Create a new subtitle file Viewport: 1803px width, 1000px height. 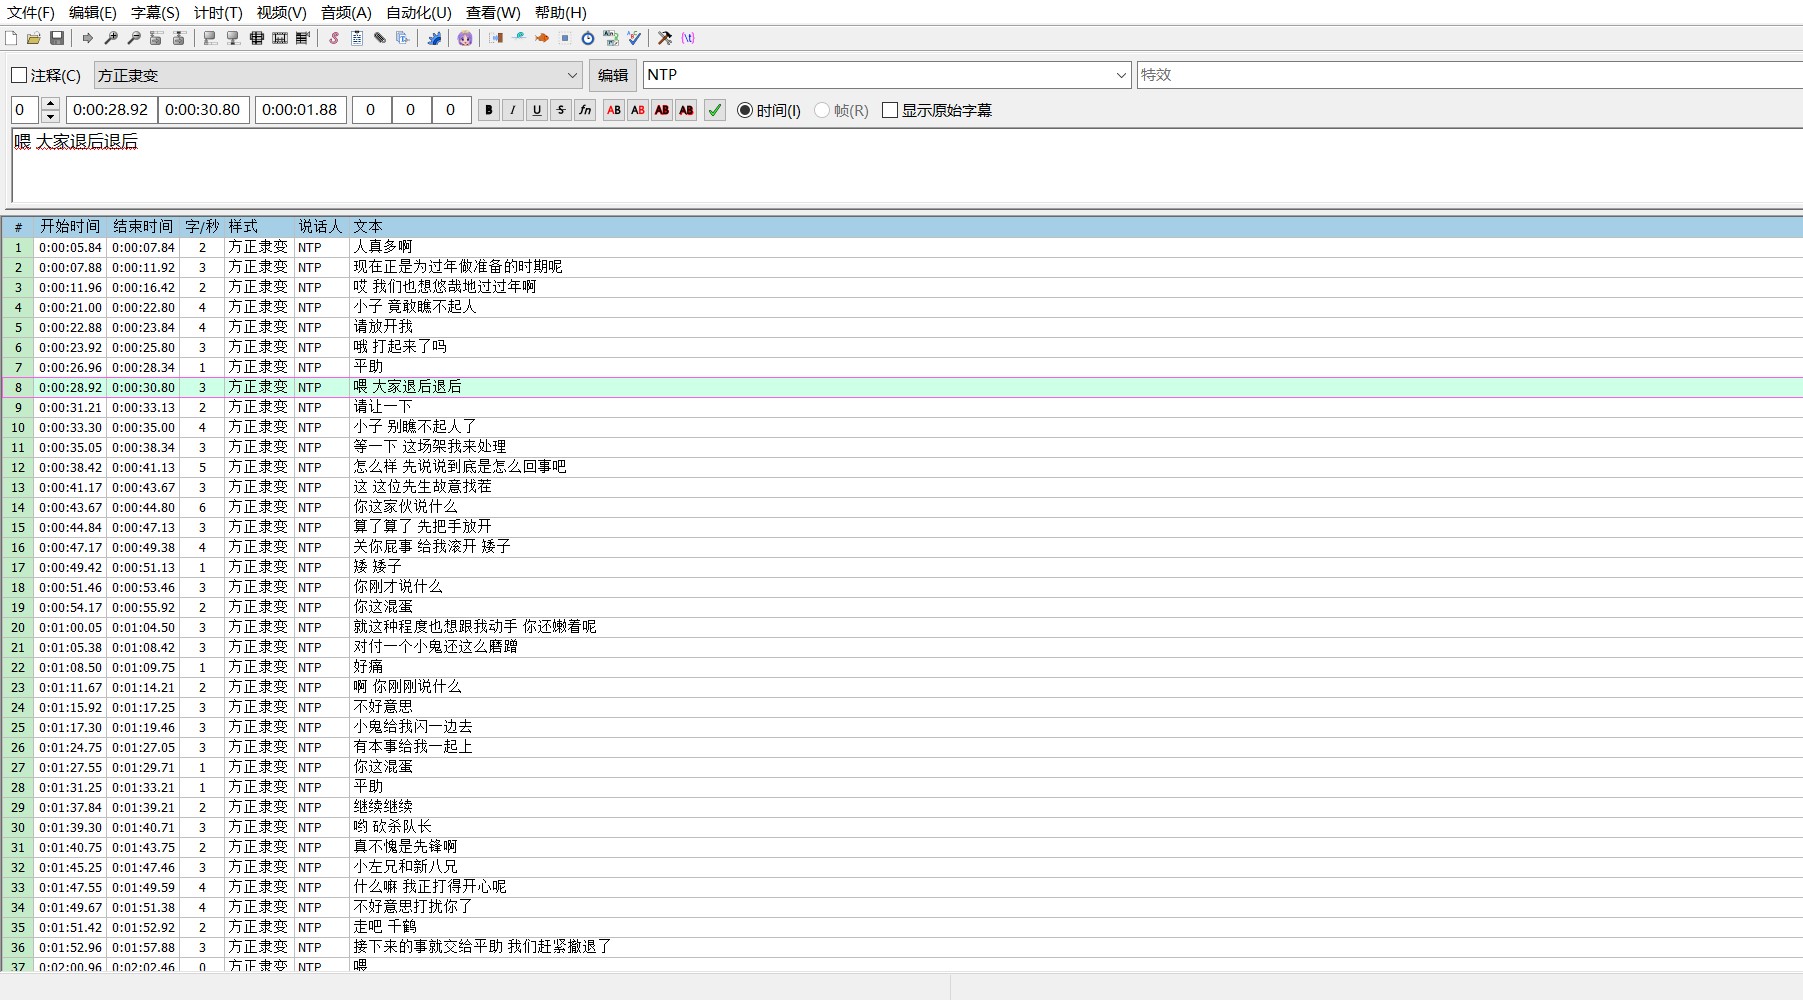click(11, 38)
